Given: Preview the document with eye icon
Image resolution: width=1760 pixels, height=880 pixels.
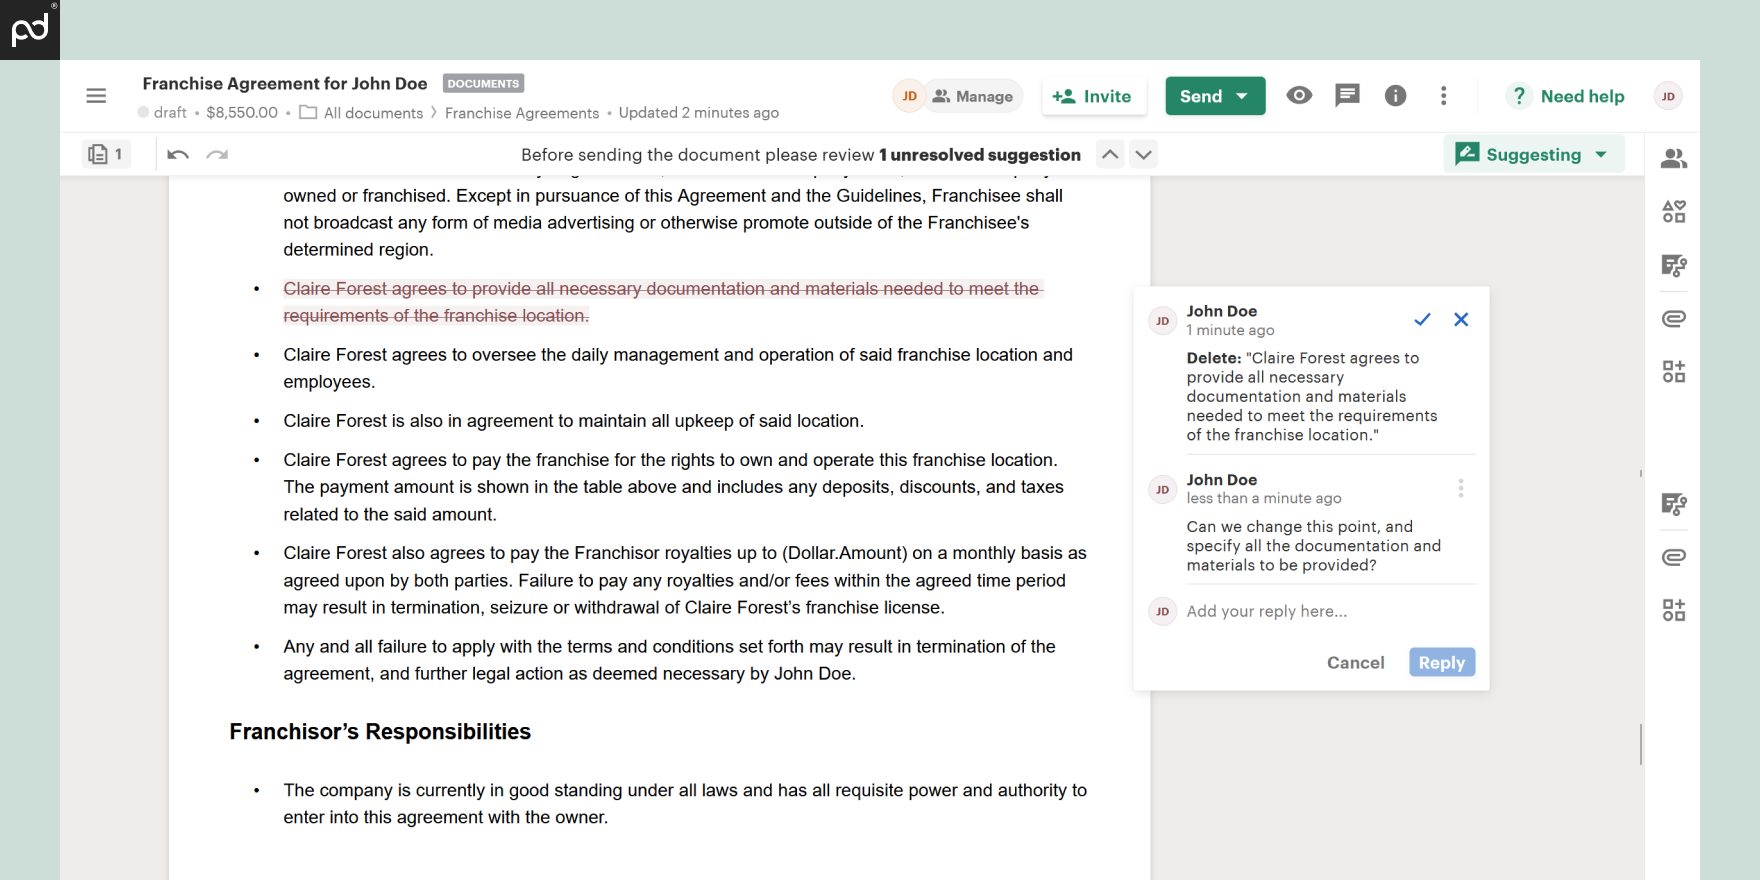Looking at the screenshot, I should [x=1299, y=95].
